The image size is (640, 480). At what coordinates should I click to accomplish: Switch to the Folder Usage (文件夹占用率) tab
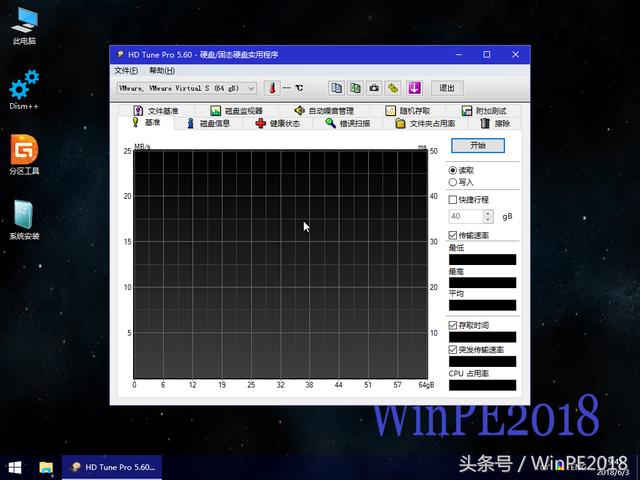click(x=426, y=123)
